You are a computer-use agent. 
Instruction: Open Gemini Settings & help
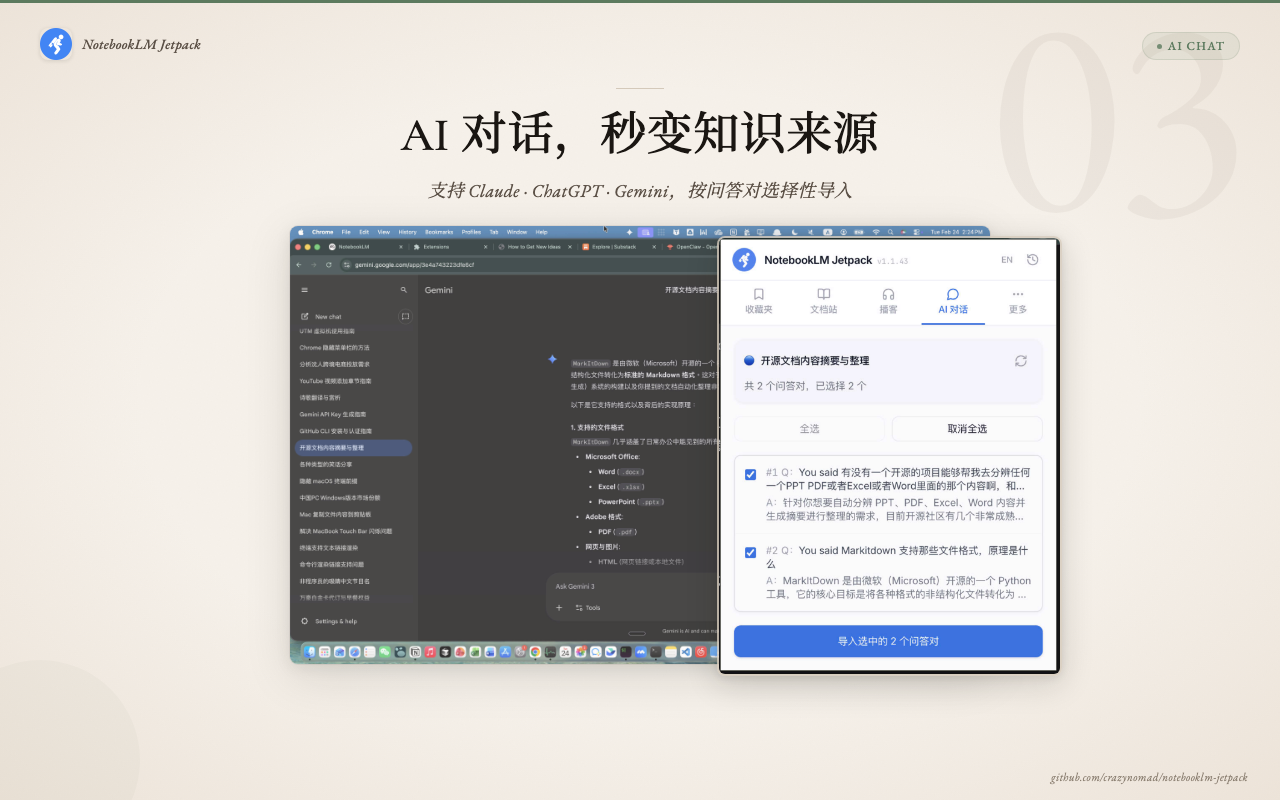[x=329, y=621]
